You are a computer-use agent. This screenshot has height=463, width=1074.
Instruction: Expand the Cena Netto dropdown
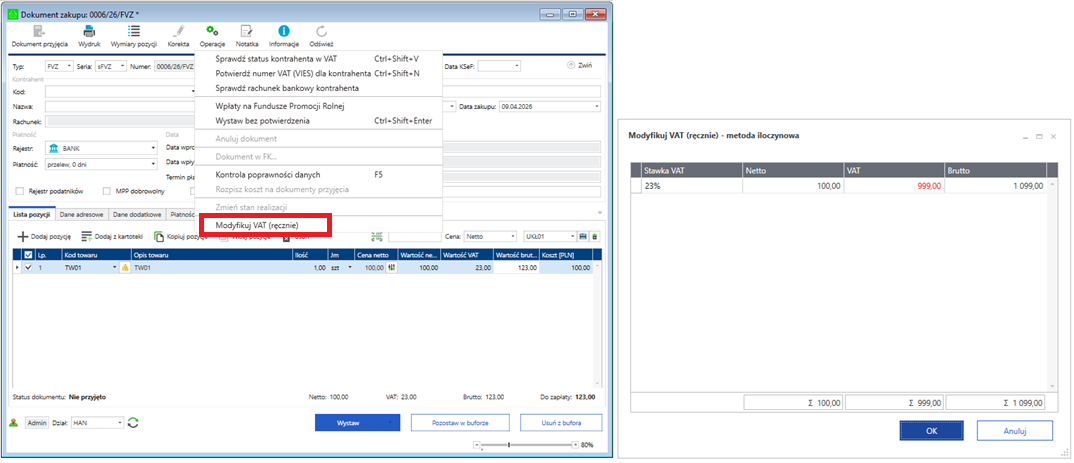pos(512,237)
